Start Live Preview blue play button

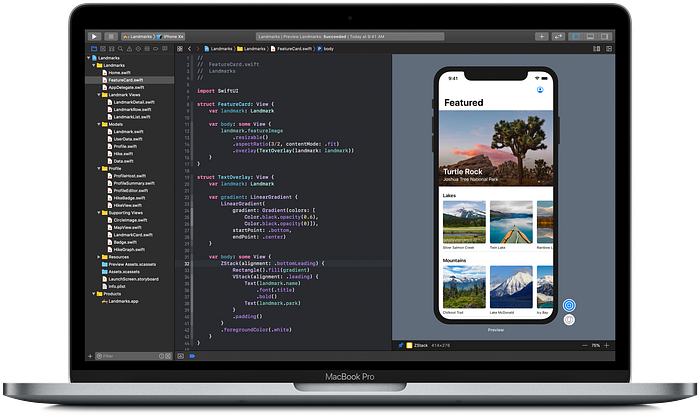pos(569,305)
